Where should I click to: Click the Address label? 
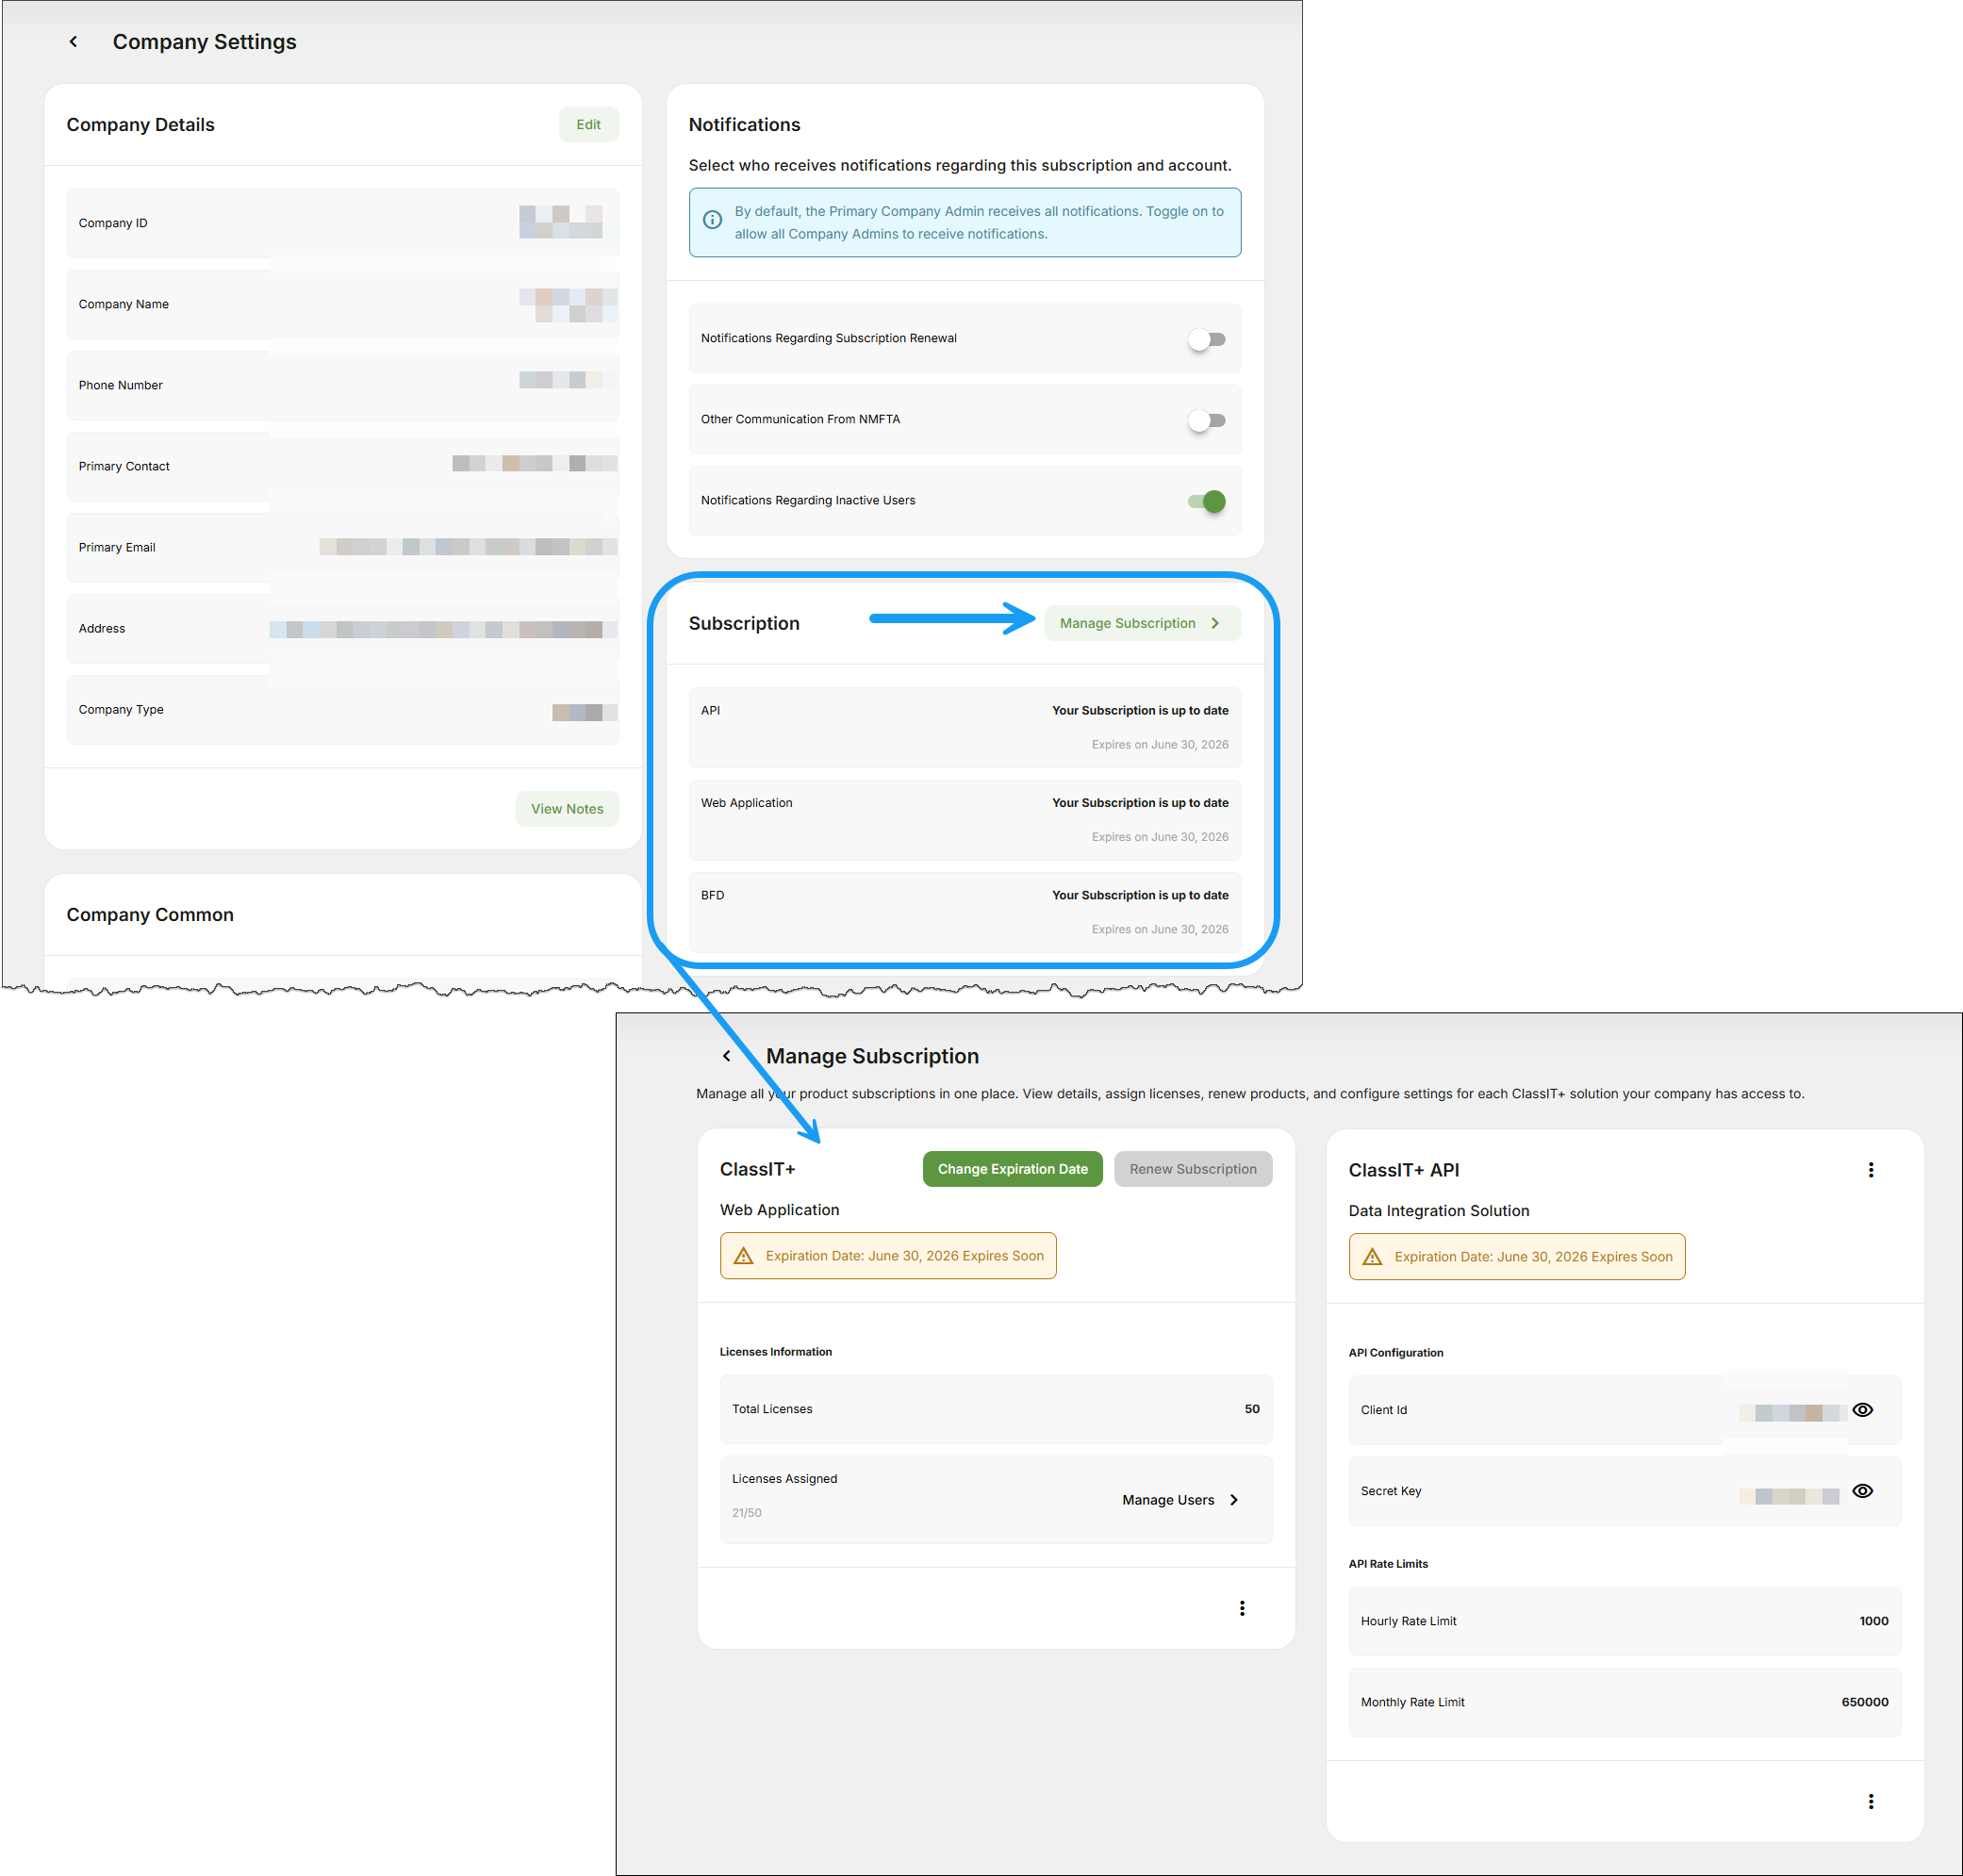102,628
